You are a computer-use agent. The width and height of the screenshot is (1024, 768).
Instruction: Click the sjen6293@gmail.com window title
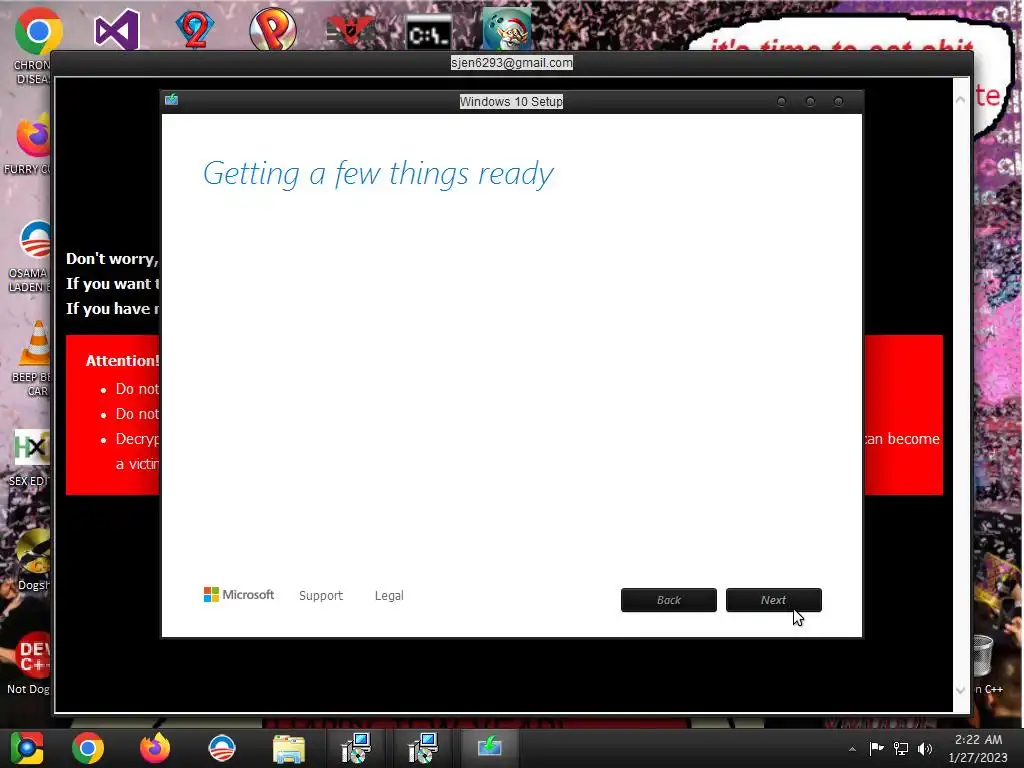click(x=511, y=63)
